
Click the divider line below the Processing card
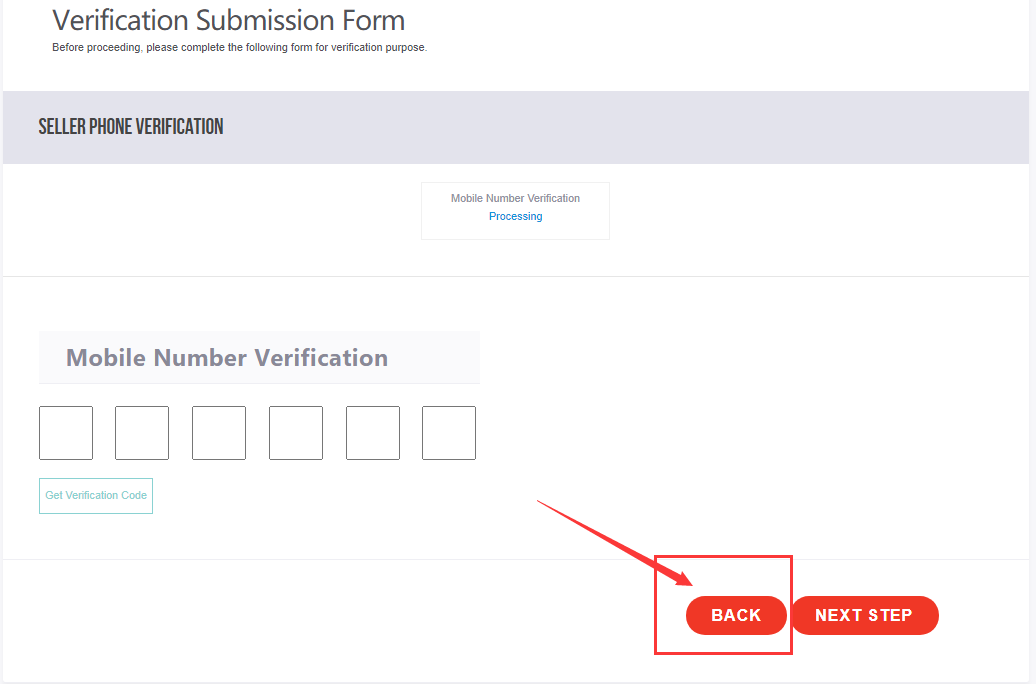(300, 276)
